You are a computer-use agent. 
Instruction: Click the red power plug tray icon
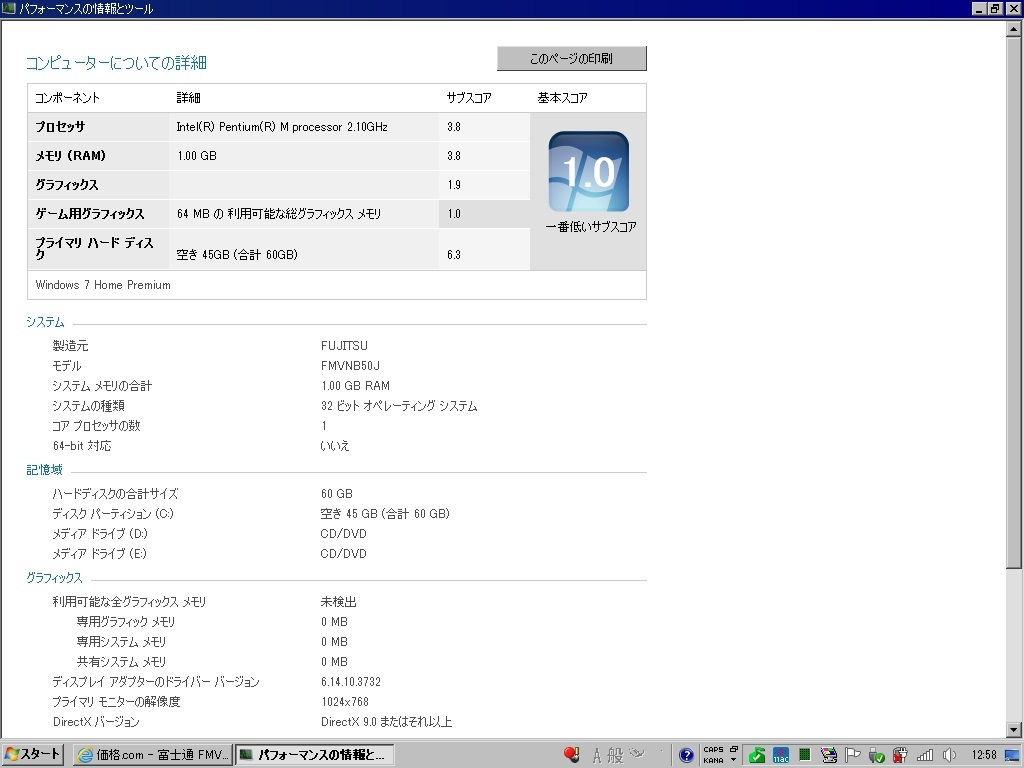click(900, 756)
